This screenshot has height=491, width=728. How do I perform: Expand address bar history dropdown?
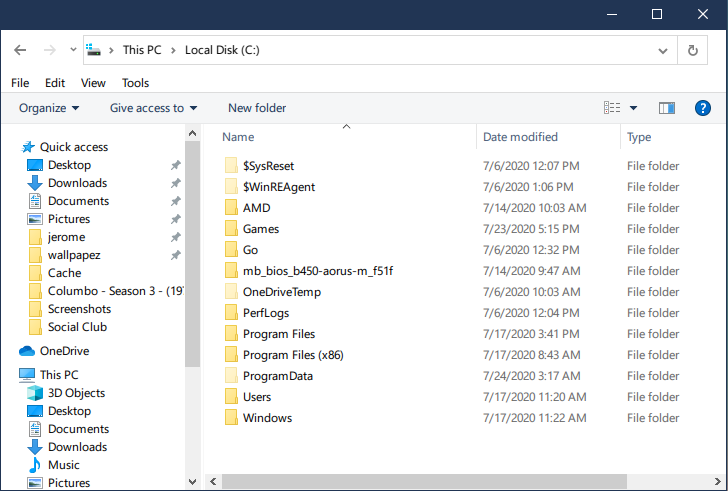click(663, 50)
